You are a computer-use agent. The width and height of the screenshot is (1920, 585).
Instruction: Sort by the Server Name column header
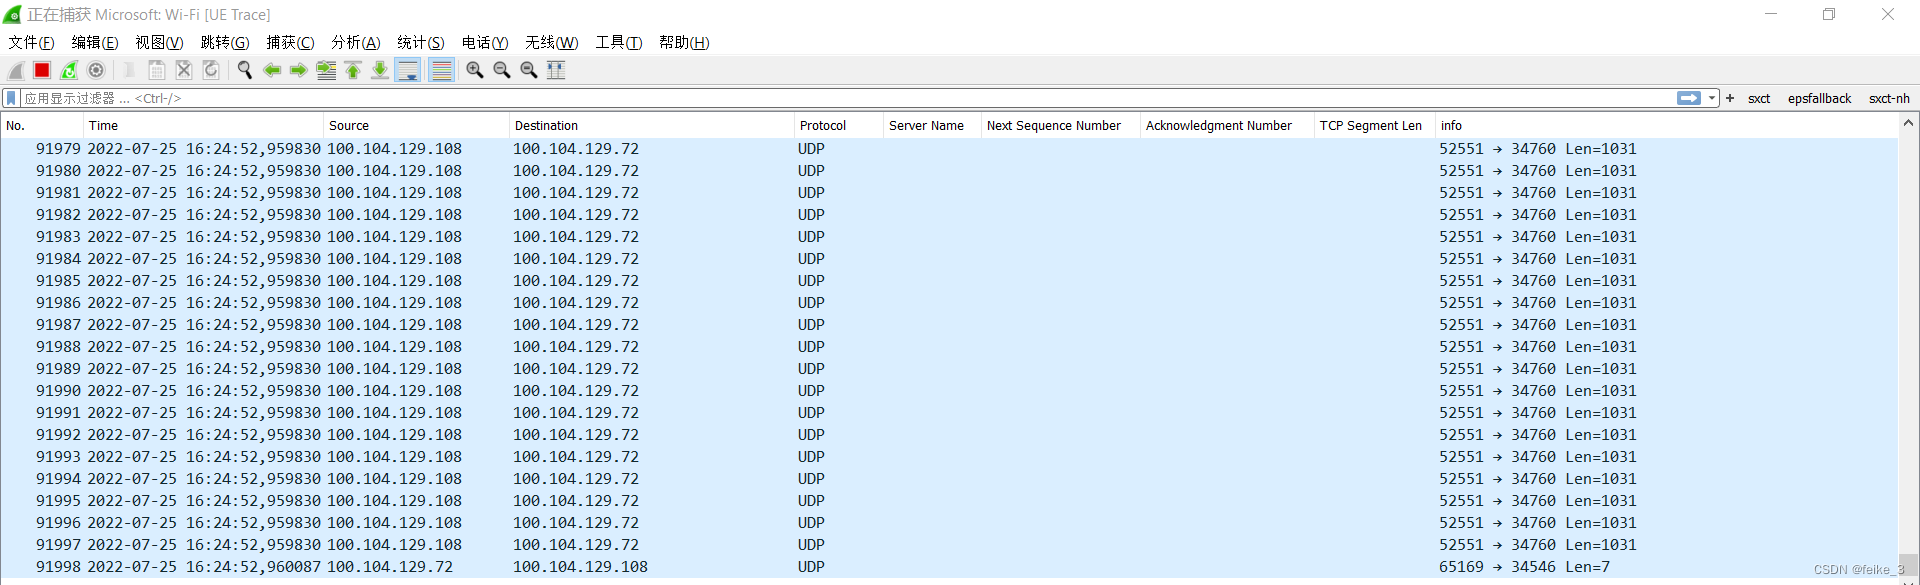(932, 126)
